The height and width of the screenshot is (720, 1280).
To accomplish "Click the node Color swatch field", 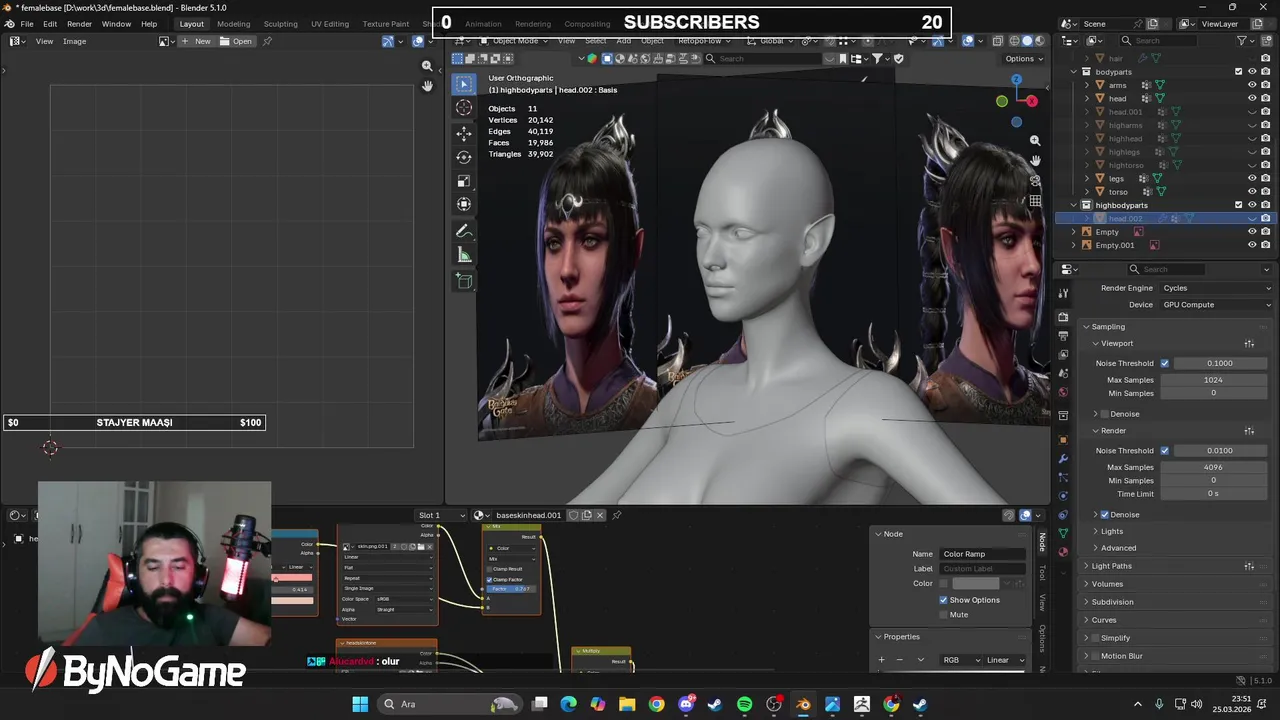I will (975, 583).
